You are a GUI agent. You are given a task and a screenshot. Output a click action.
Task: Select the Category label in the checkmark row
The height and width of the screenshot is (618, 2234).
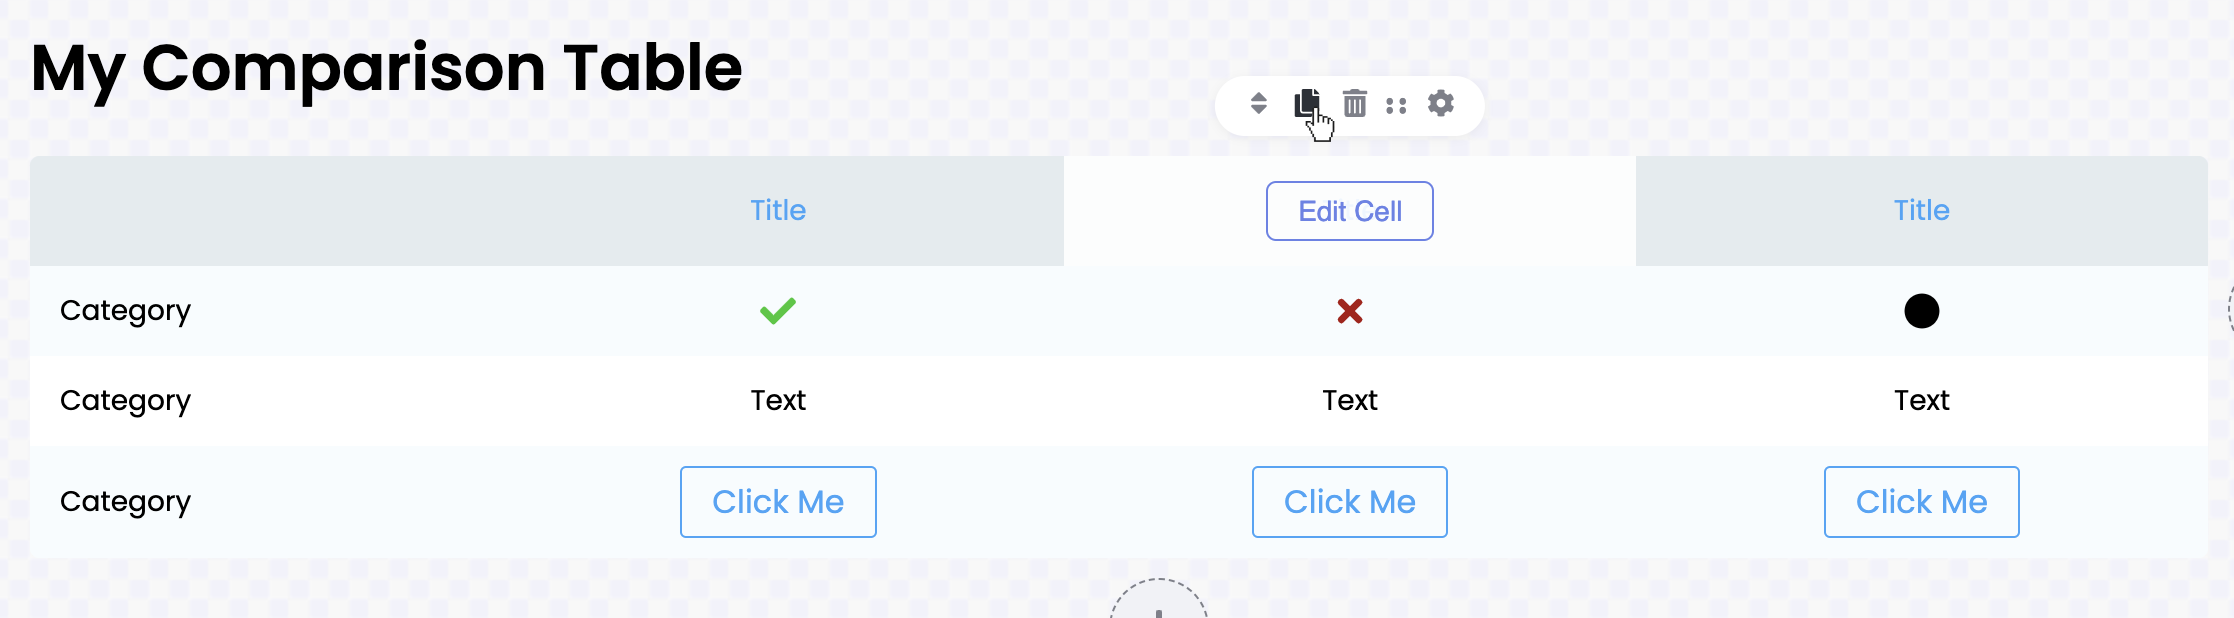click(125, 311)
